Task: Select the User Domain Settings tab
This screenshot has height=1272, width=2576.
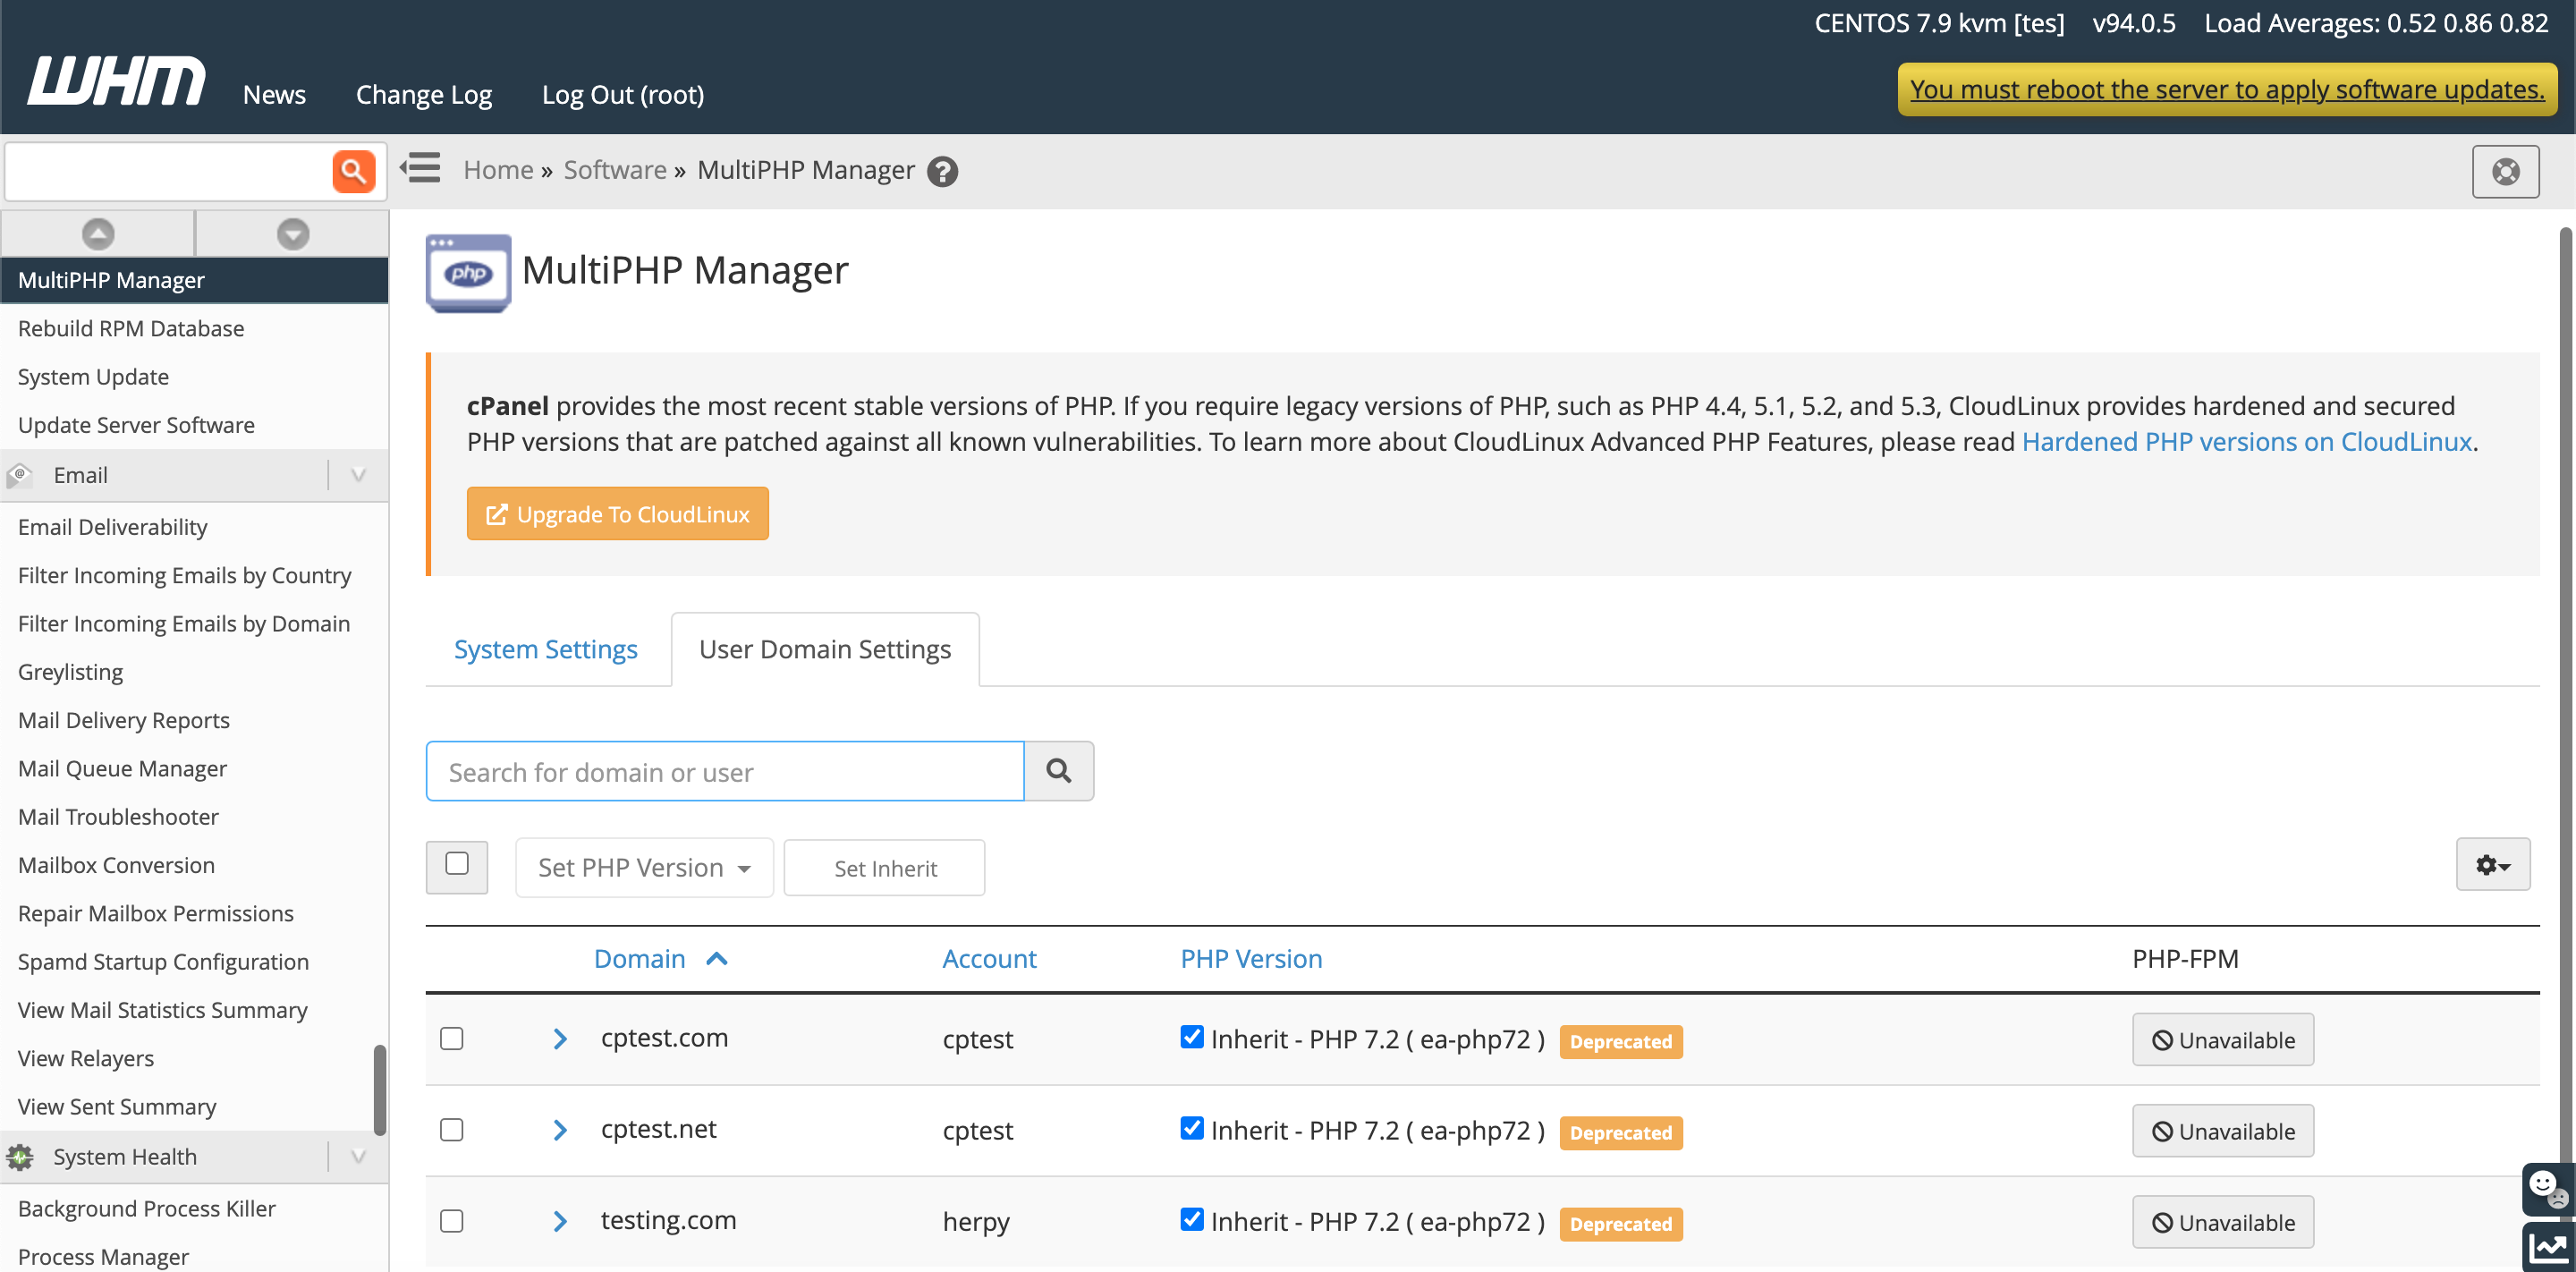Action: (825, 649)
